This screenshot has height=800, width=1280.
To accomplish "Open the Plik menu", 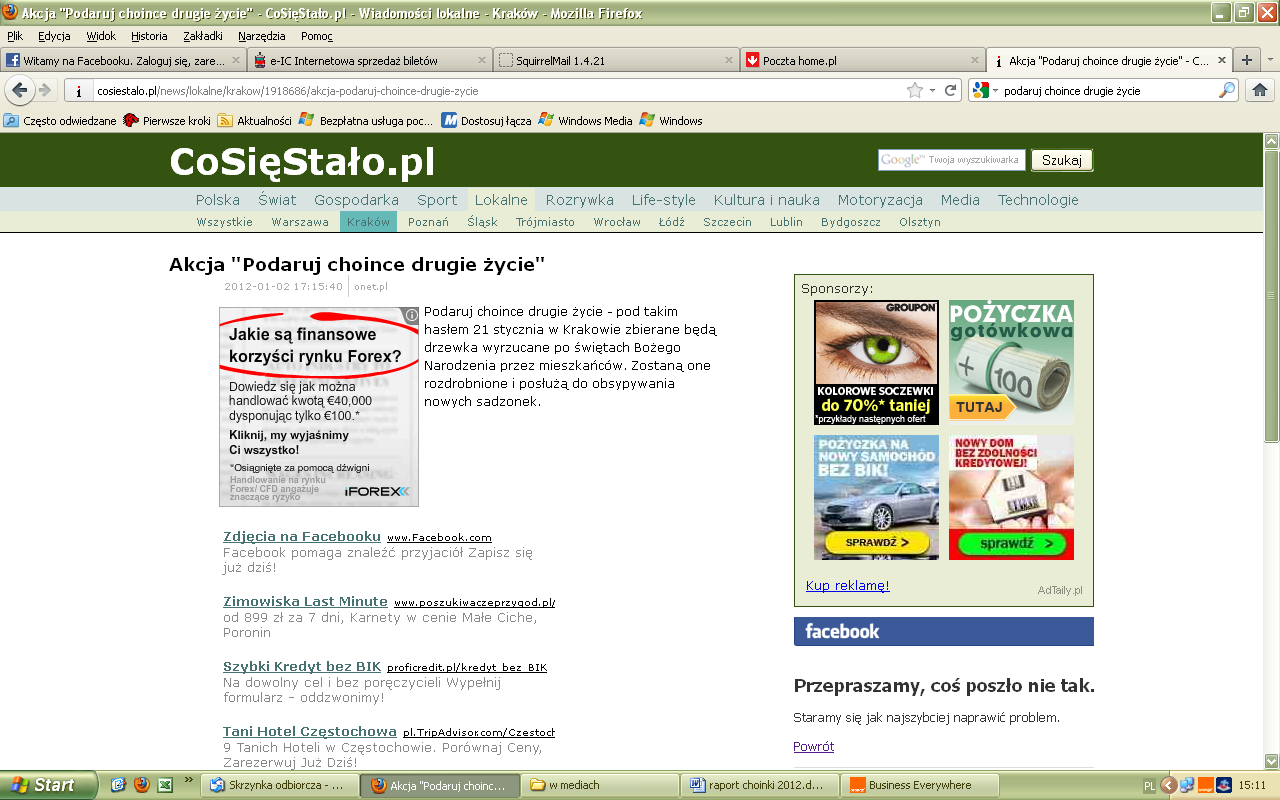I will click(x=15, y=36).
